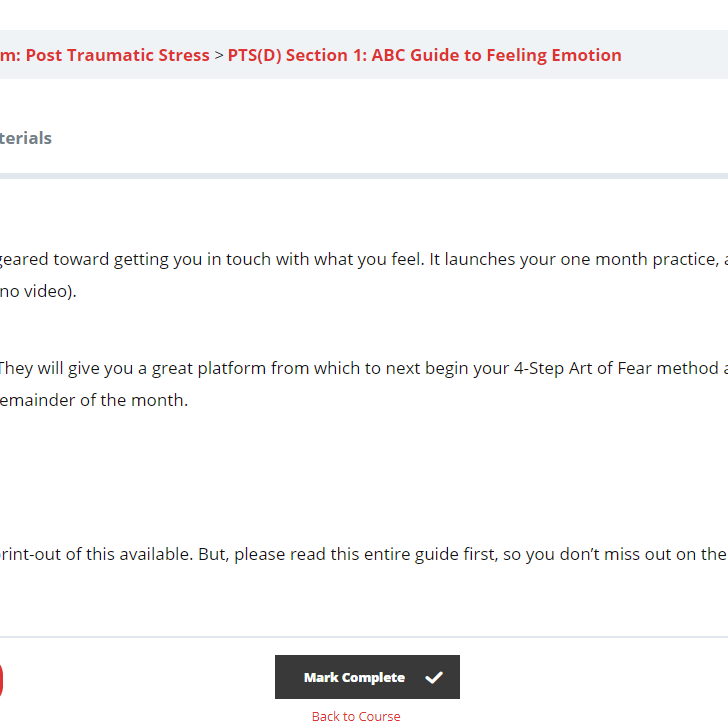Click the checkmark icon in Mark Complete
The height and width of the screenshot is (728, 728).
tap(434, 677)
